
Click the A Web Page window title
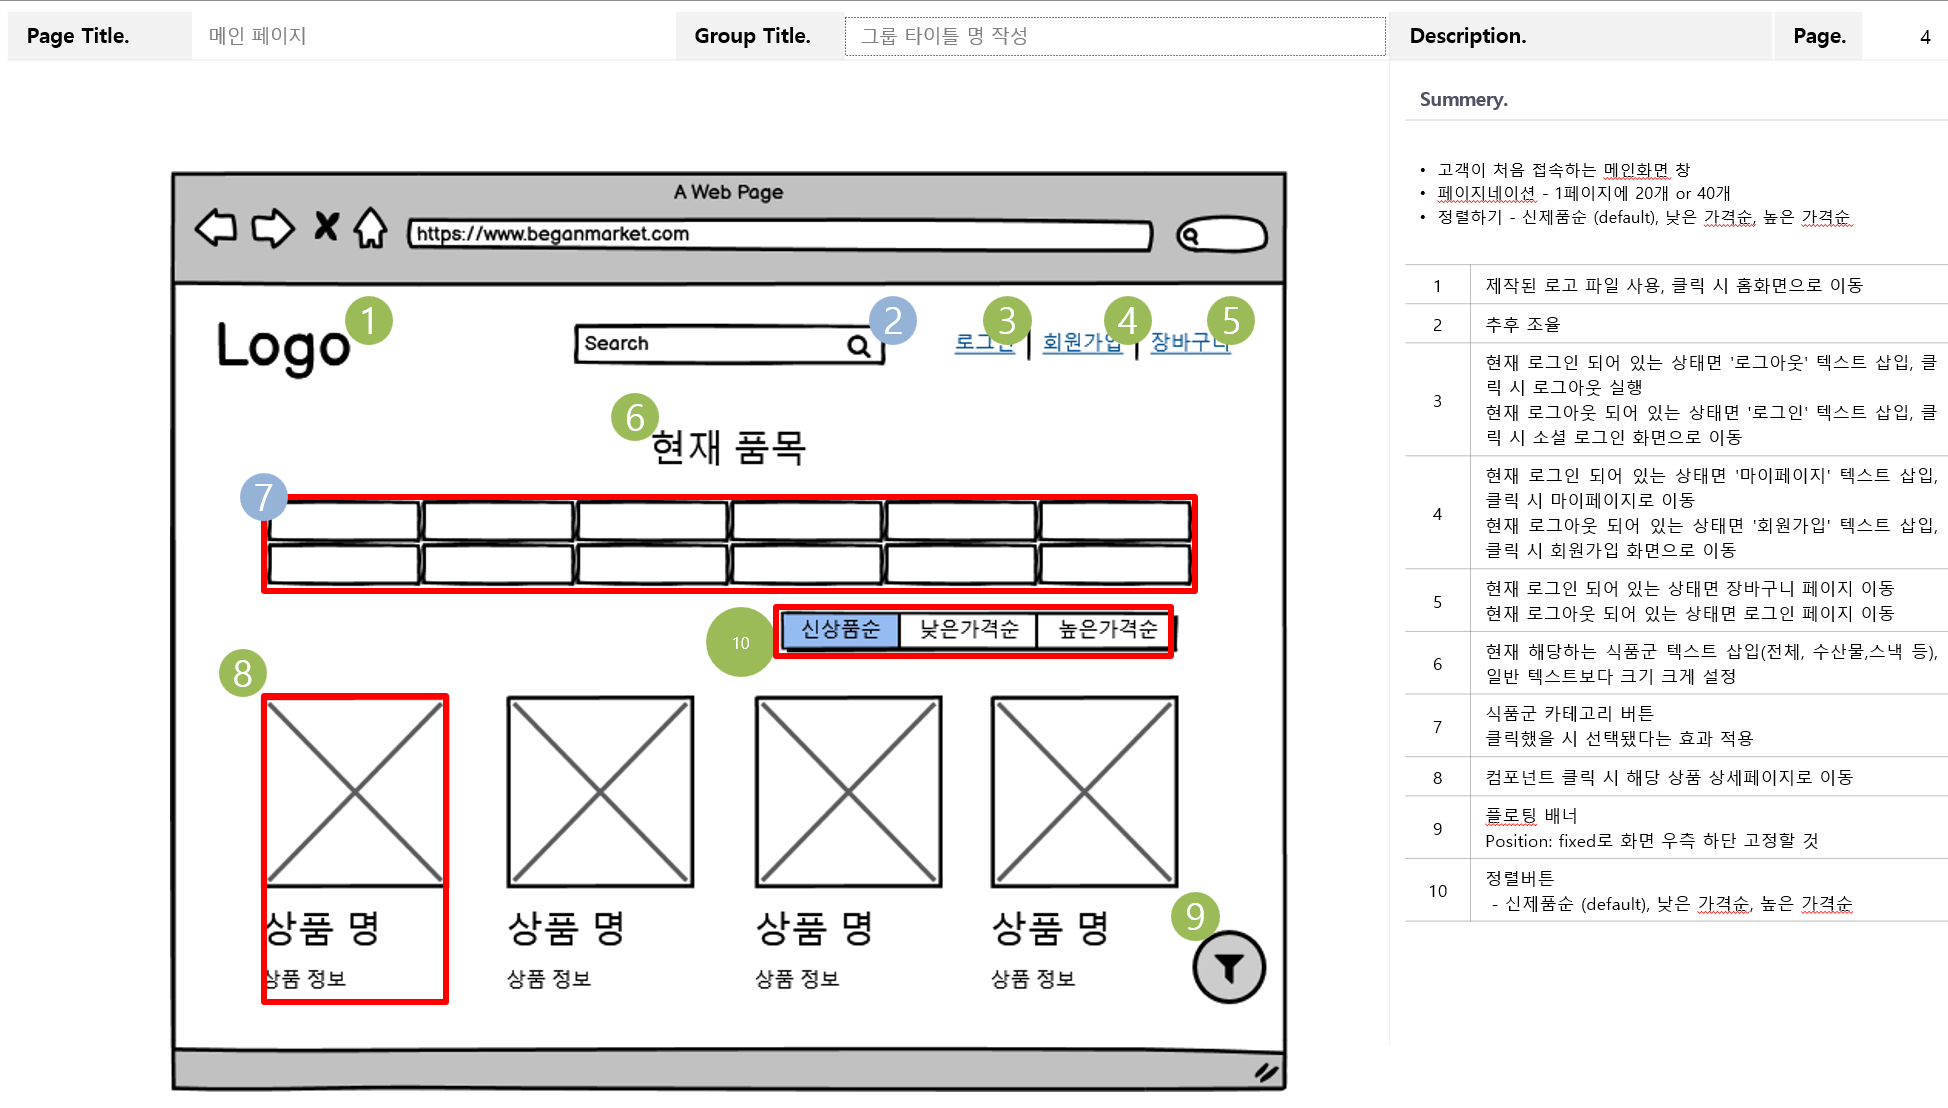(x=728, y=192)
